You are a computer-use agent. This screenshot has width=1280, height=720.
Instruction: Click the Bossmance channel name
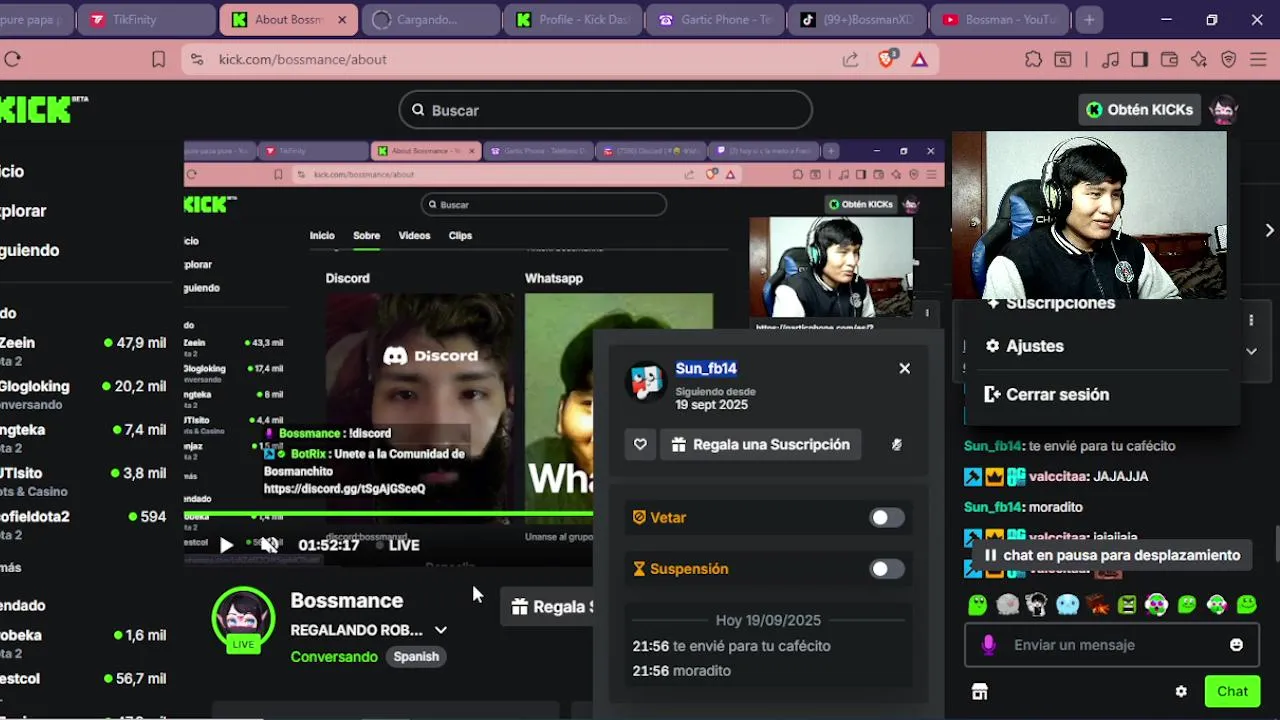[x=347, y=601]
